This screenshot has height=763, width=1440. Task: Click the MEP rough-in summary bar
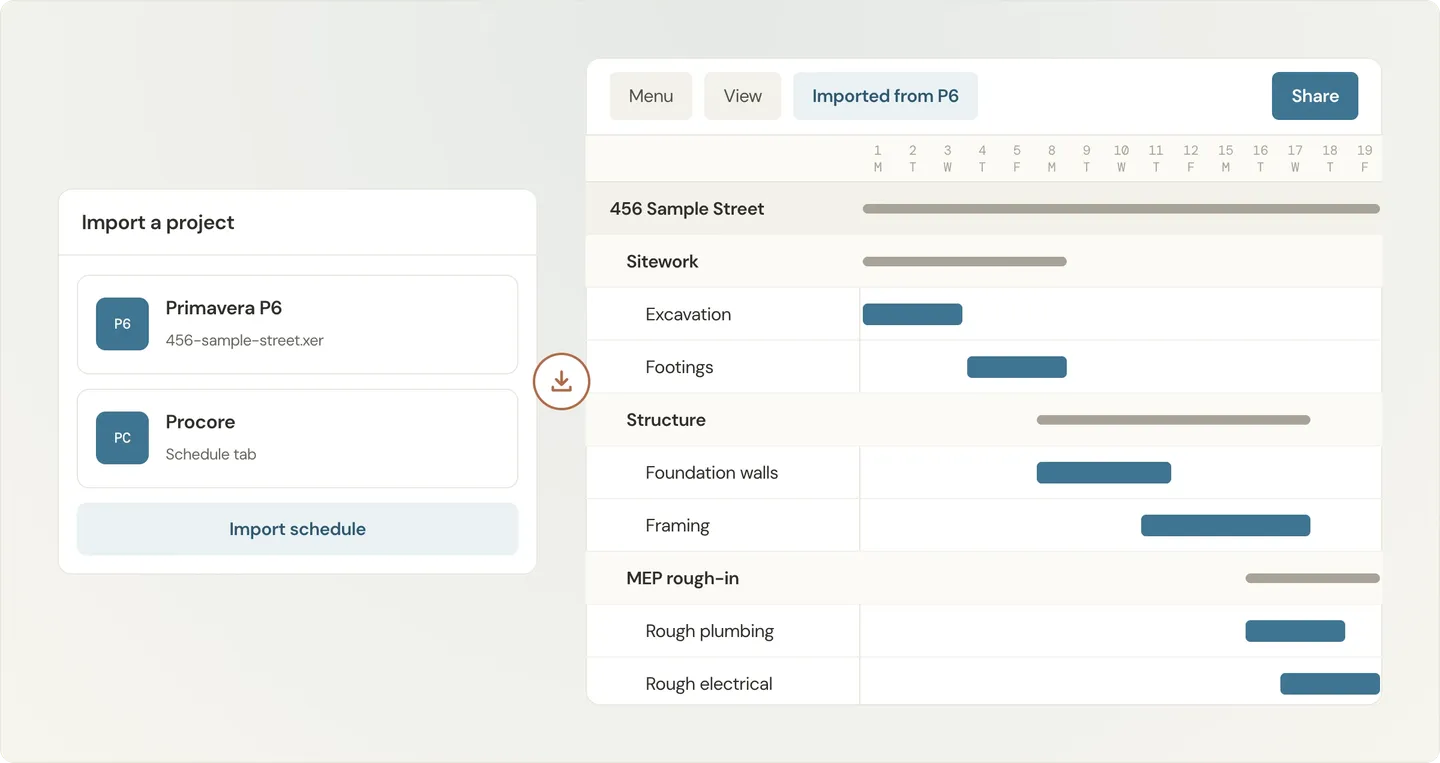(1312, 578)
